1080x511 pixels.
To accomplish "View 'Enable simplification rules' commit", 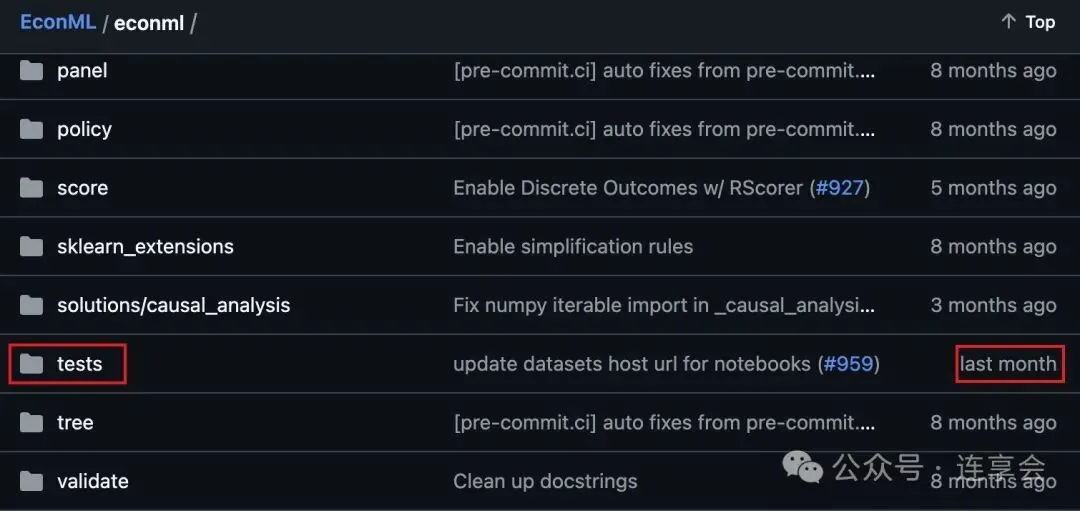I will click(x=573, y=247).
